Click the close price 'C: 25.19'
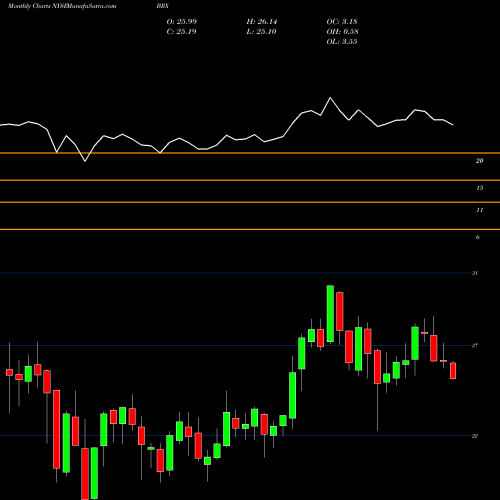This screenshot has height=500, width=500. (x=181, y=31)
